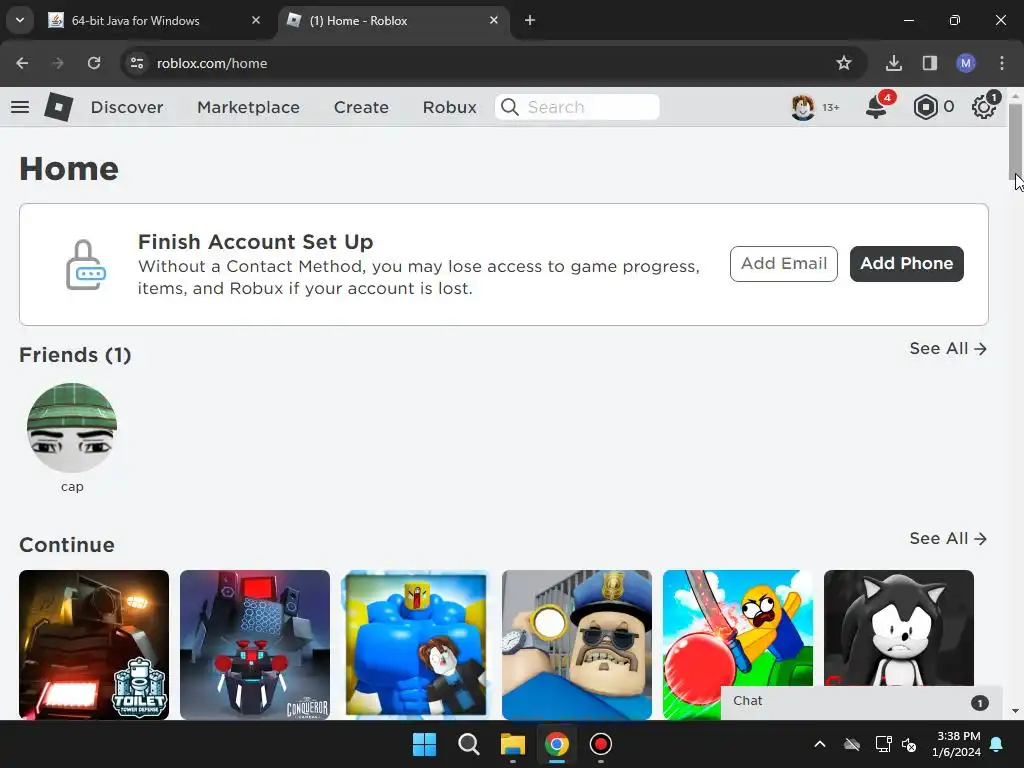Close the Home - Roblox tab
Image resolution: width=1024 pixels, height=768 pixels.
(x=494, y=20)
